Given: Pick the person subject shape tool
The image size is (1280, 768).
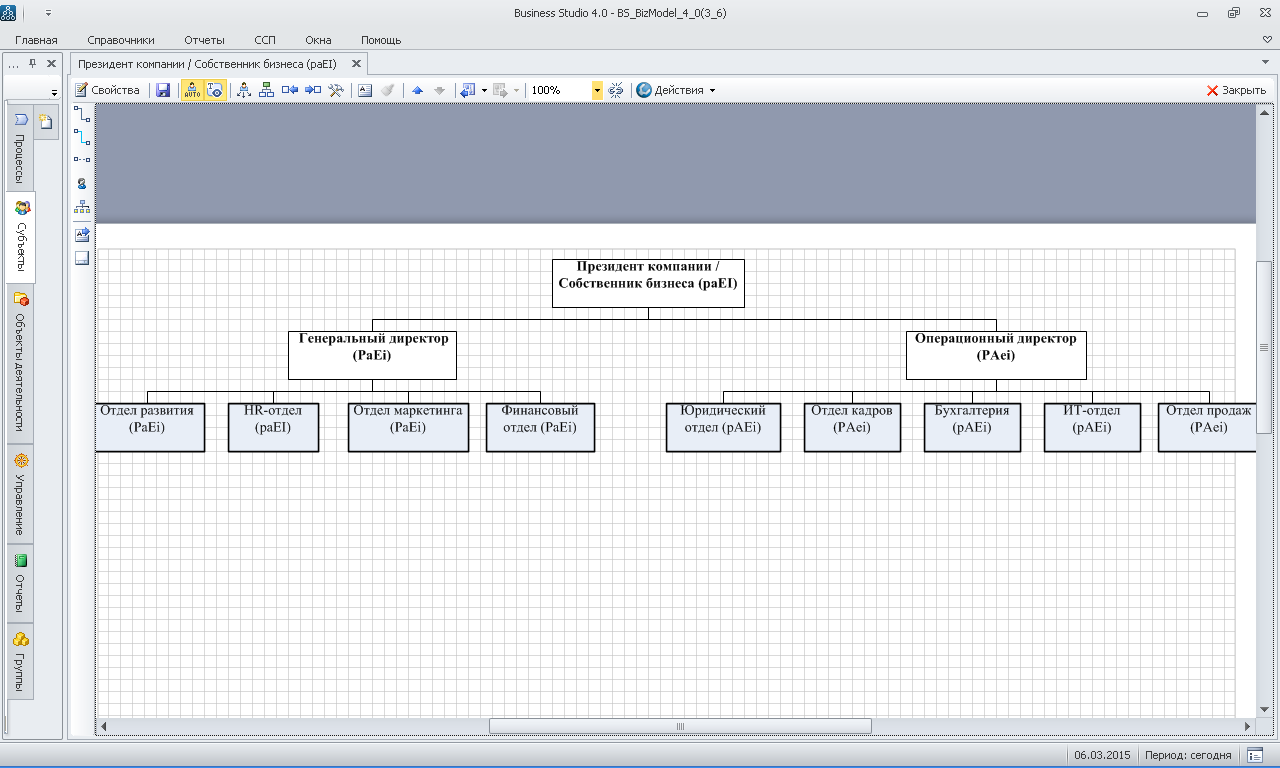Looking at the screenshot, I should [82, 184].
